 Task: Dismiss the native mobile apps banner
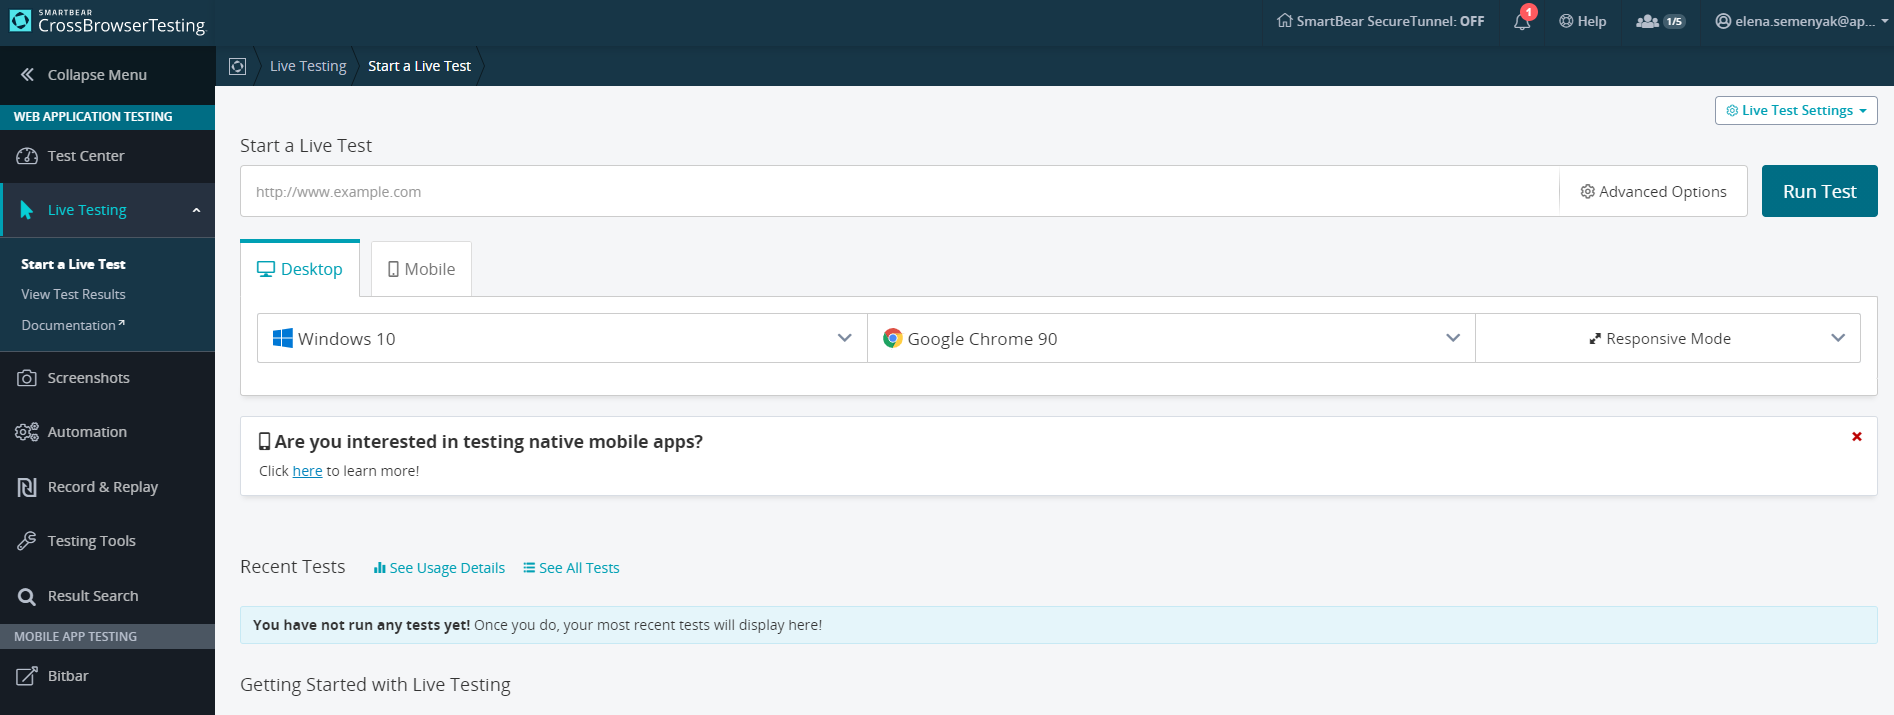pos(1857,437)
